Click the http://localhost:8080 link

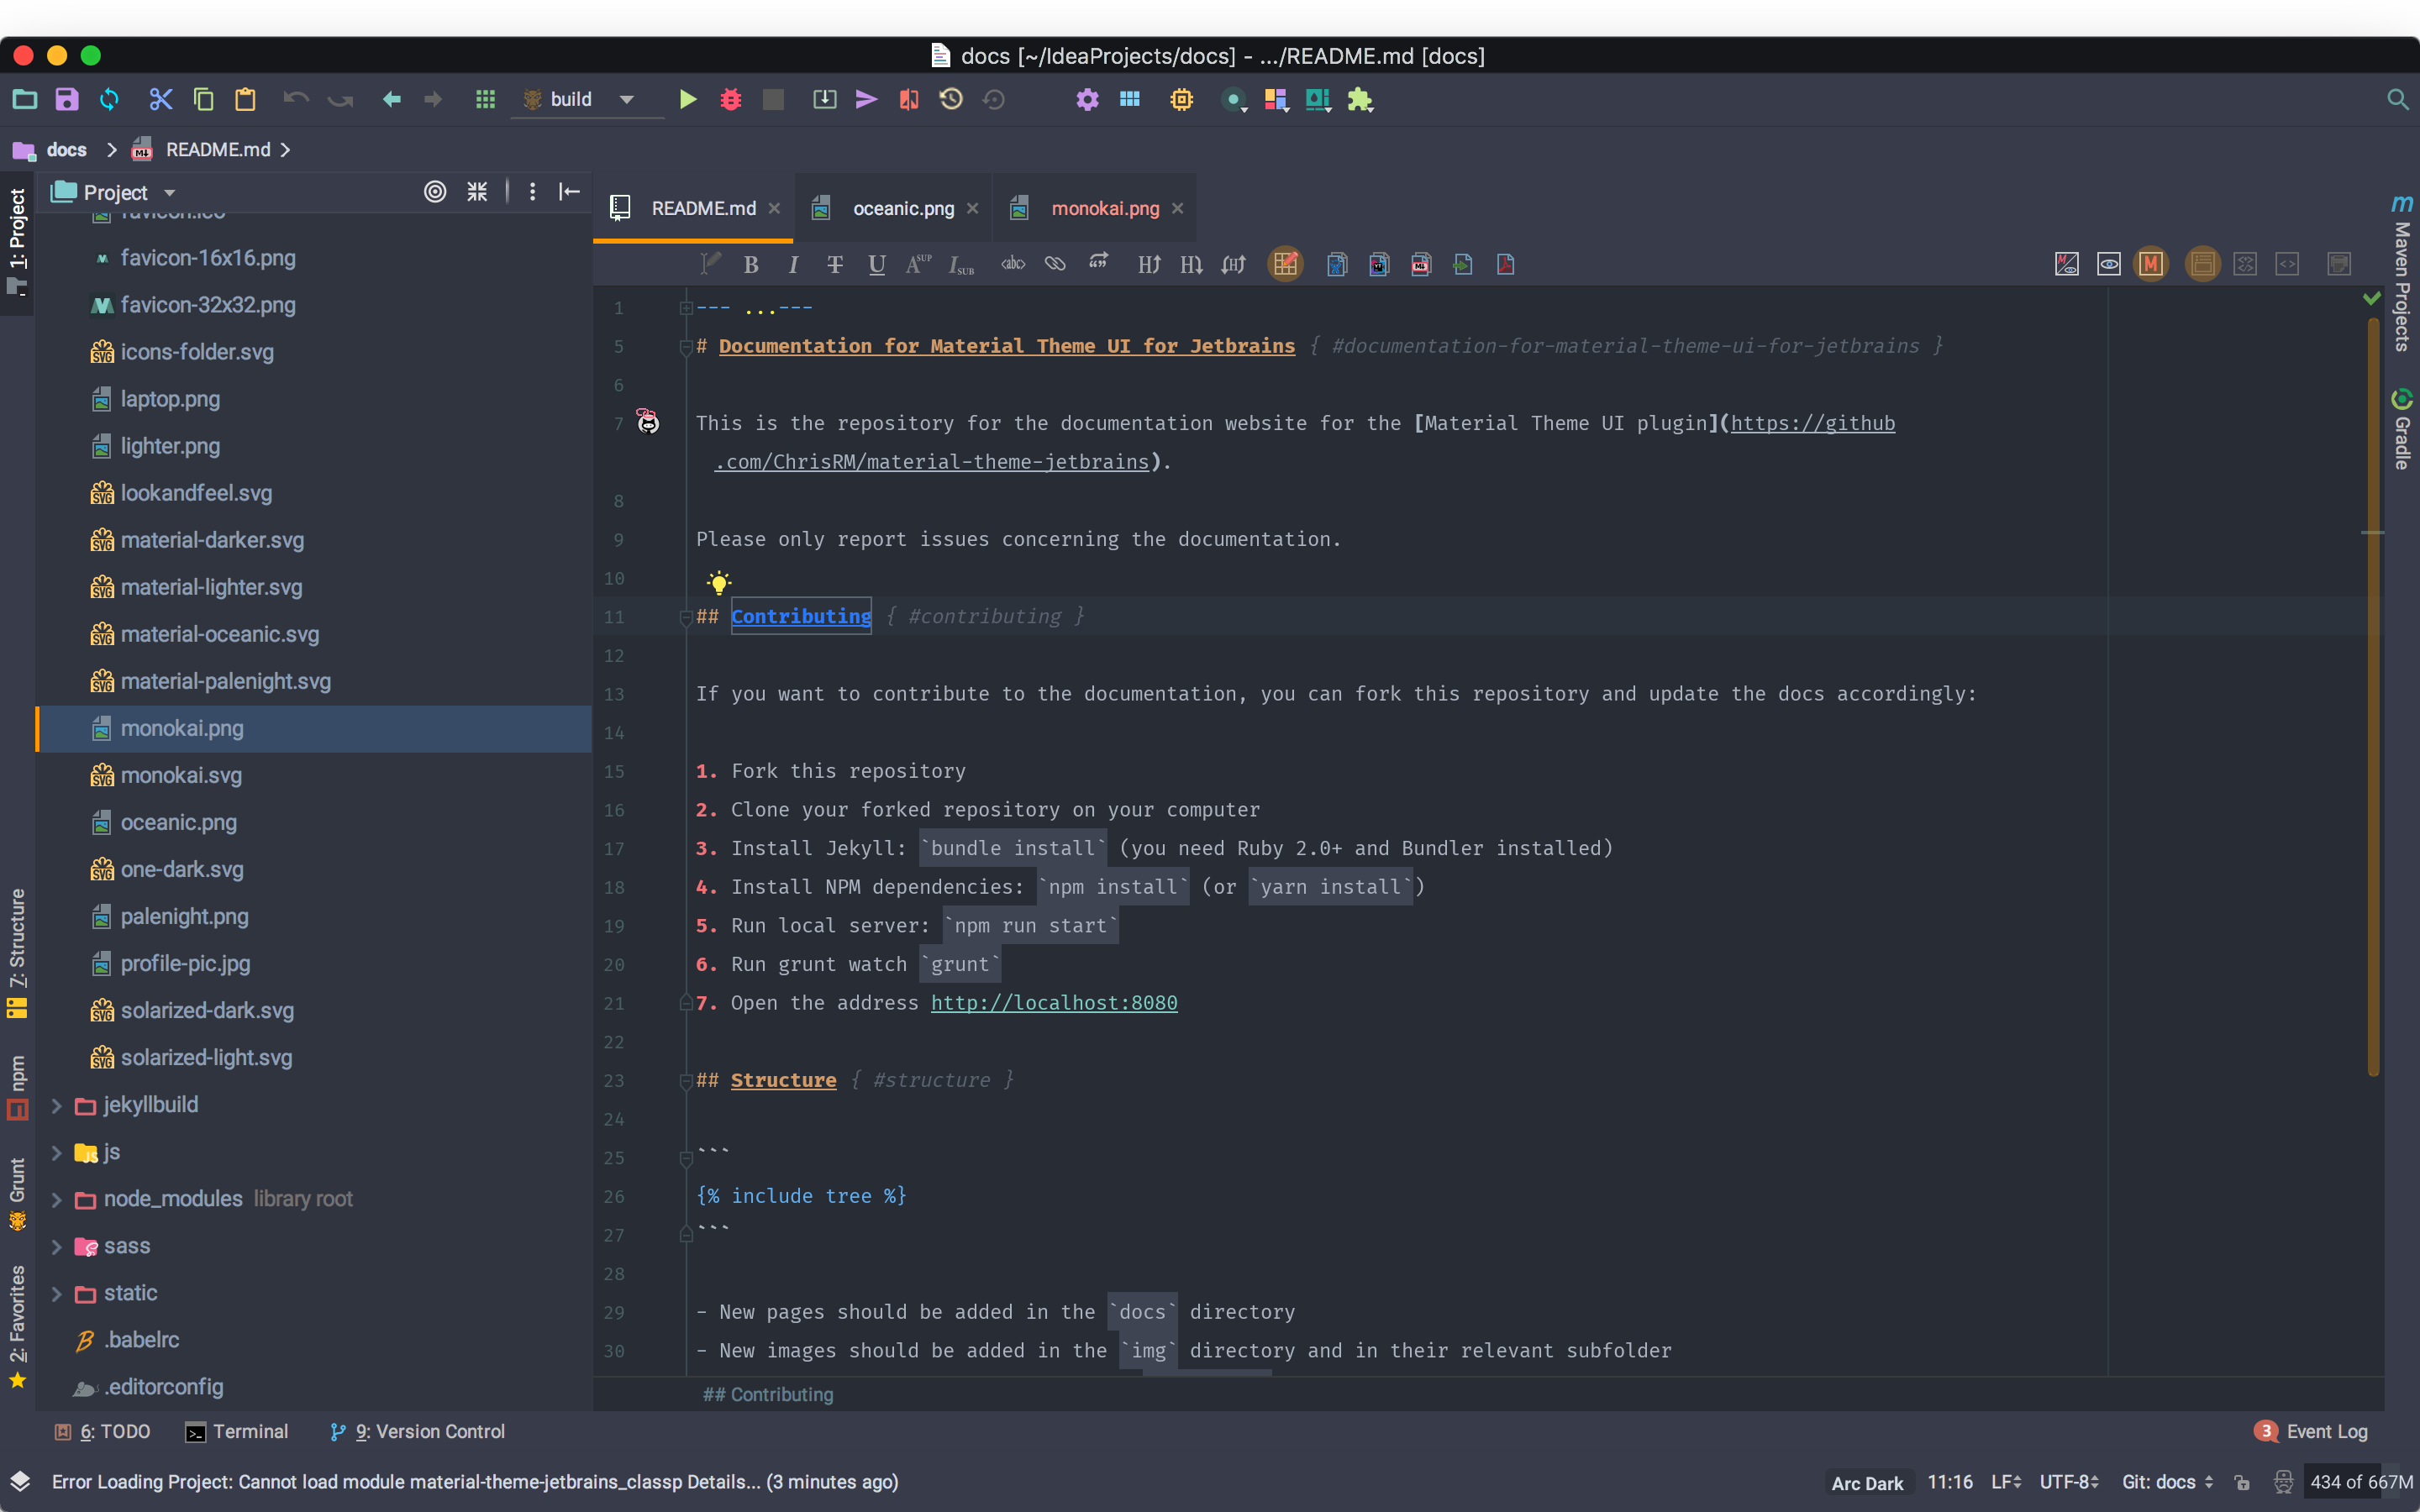1053,1003
